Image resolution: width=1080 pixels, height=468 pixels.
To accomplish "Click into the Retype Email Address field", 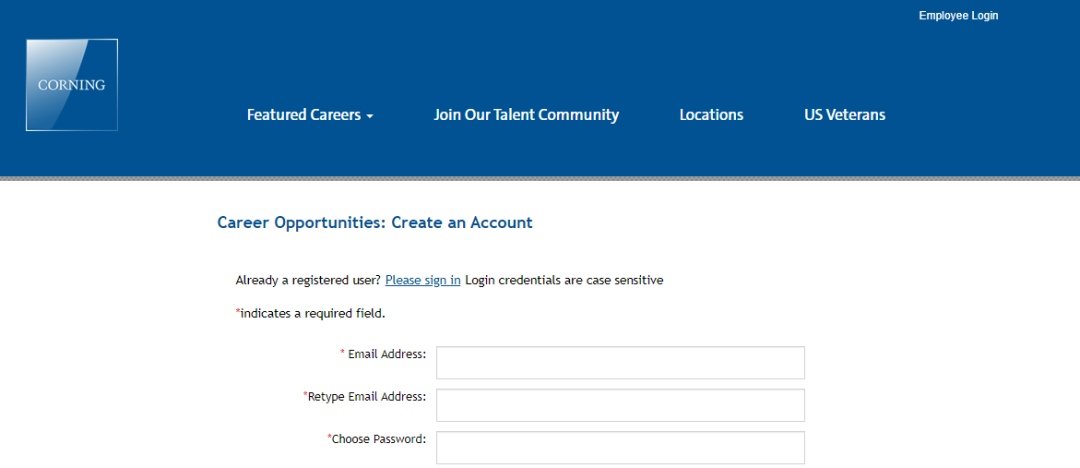I will [x=620, y=405].
